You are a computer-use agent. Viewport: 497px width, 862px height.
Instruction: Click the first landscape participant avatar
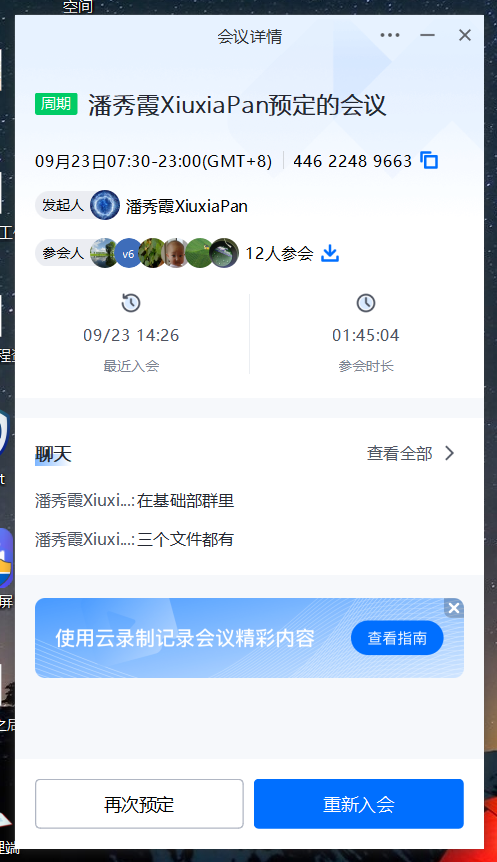pos(102,253)
